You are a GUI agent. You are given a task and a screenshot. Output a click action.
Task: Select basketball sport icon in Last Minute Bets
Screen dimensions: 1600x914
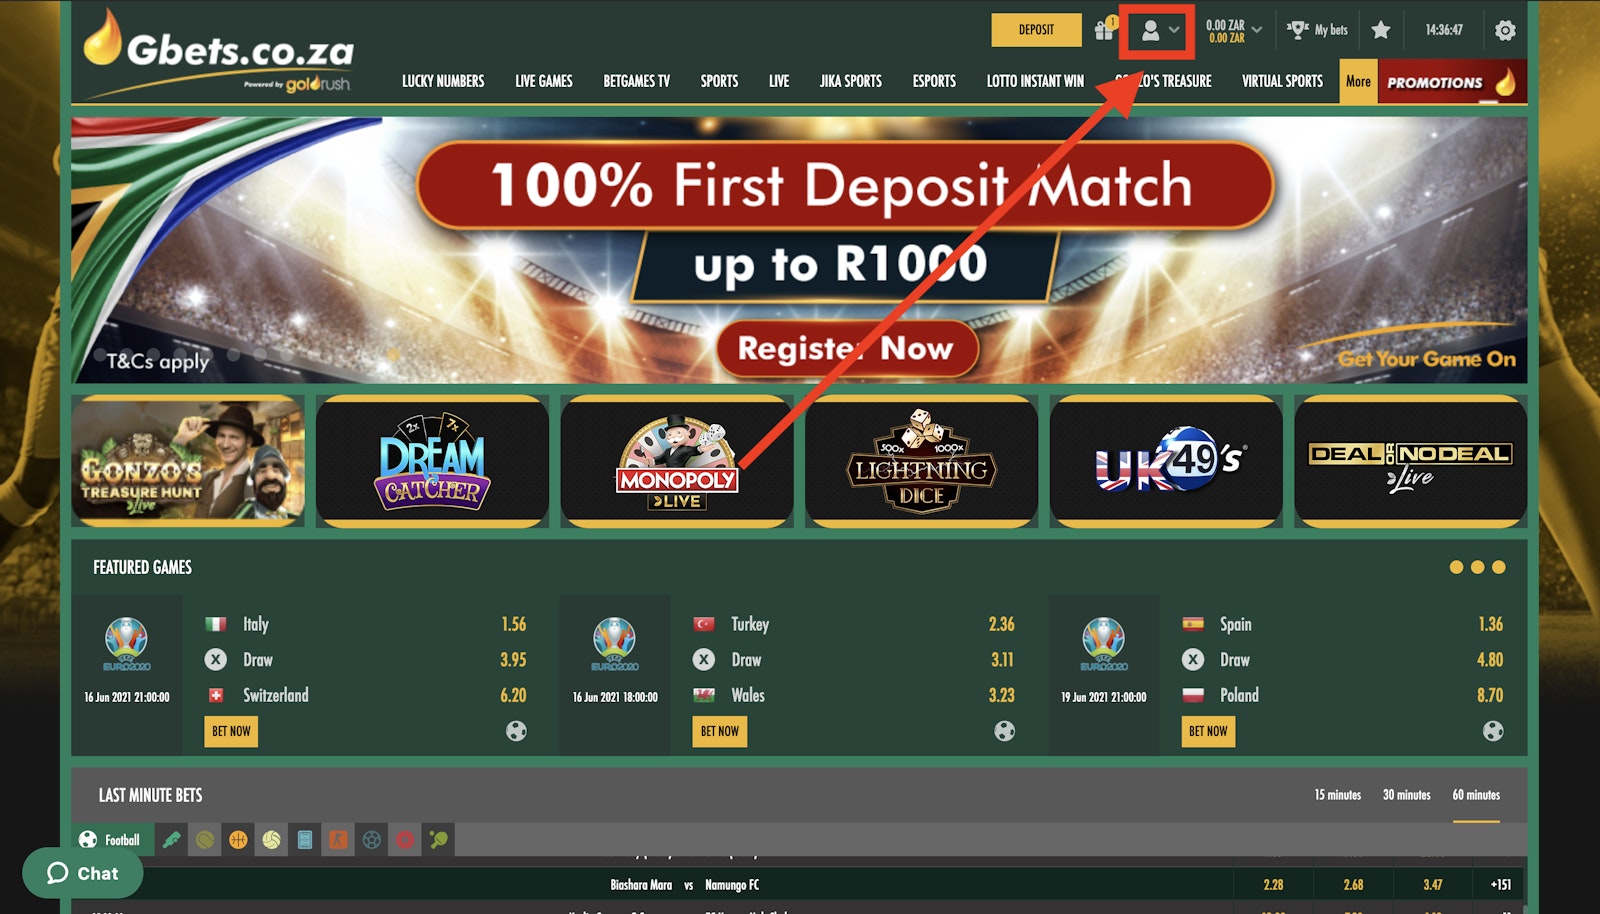click(x=238, y=840)
